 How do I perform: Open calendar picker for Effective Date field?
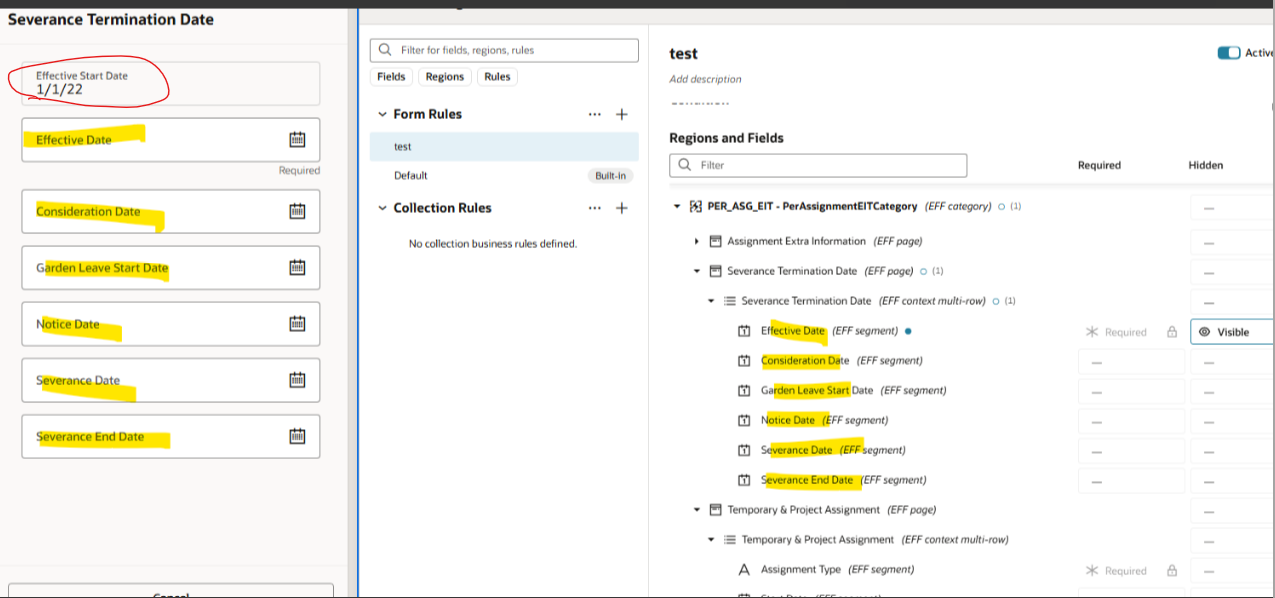tap(297, 140)
